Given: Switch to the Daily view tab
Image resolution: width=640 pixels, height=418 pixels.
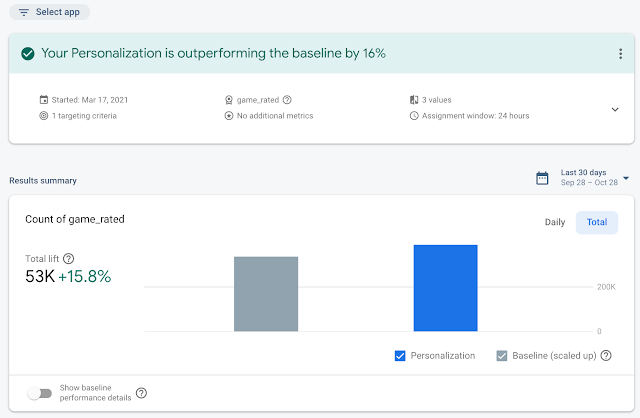Looking at the screenshot, I should point(555,222).
